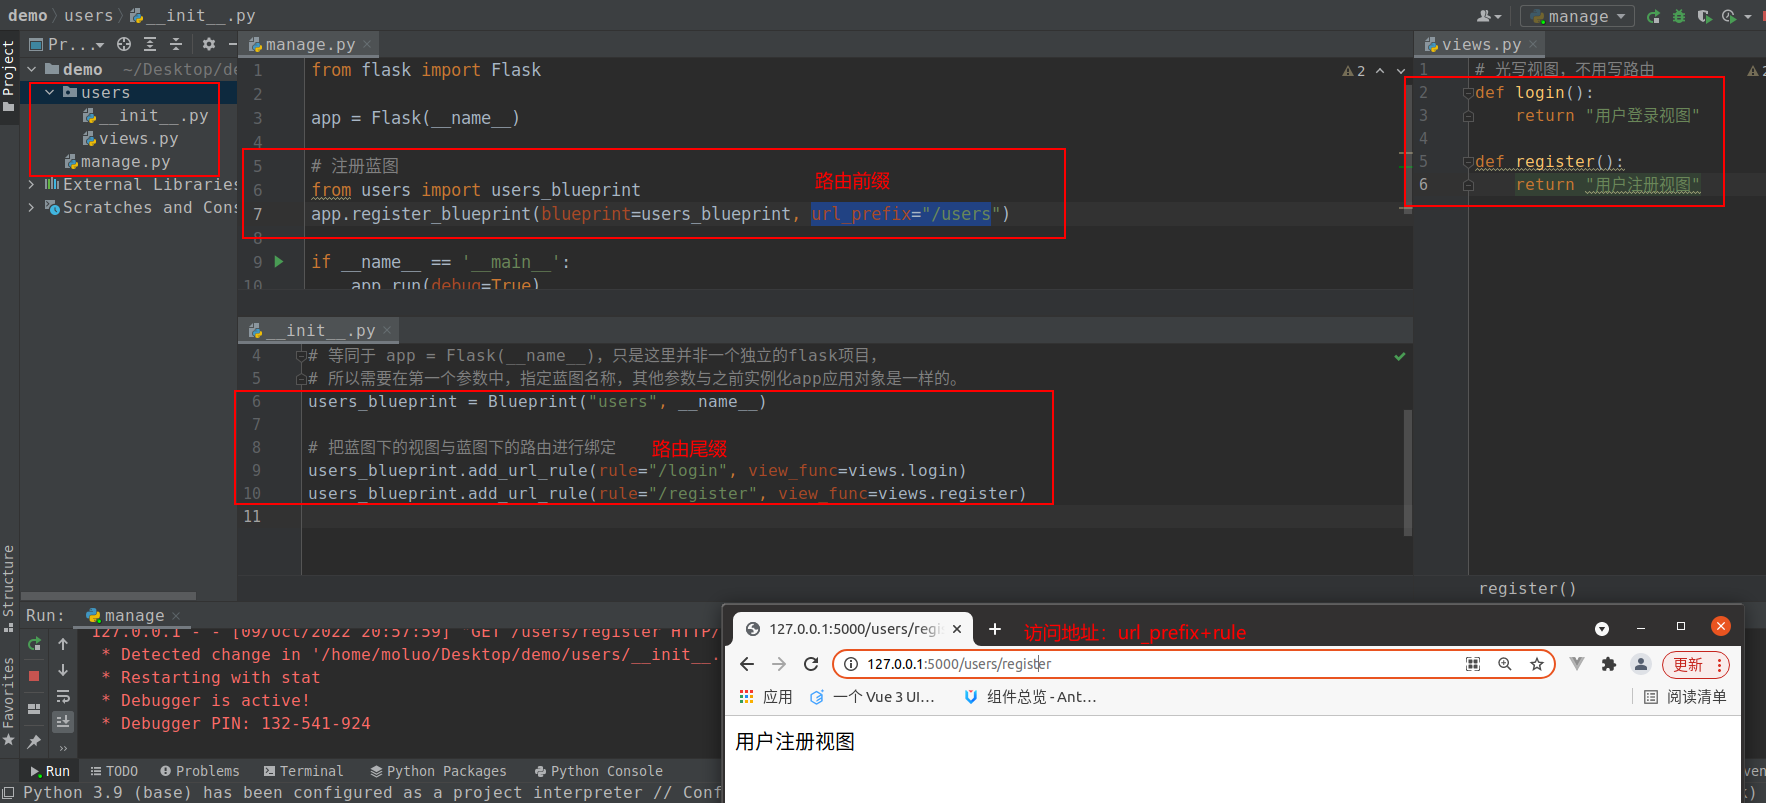The height and width of the screenshot is (803, 1766).
Task: Open the TODO tool window tab
Action: [114, 771]
